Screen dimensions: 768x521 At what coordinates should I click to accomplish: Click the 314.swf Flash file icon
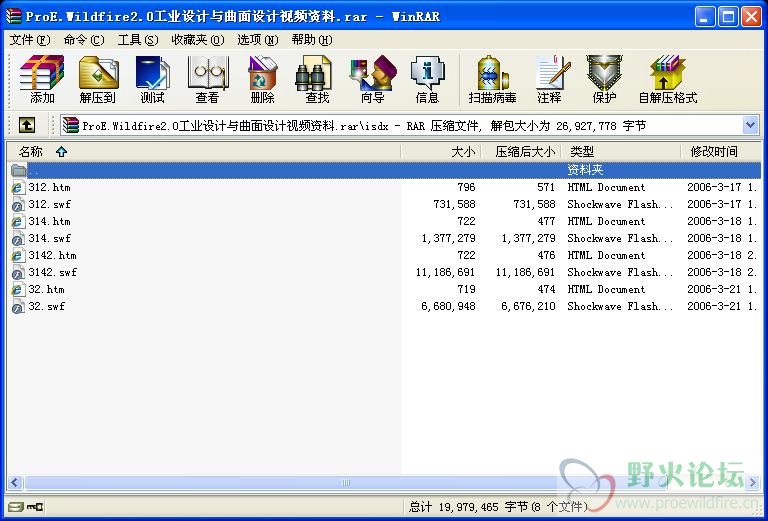pos(18,238)
